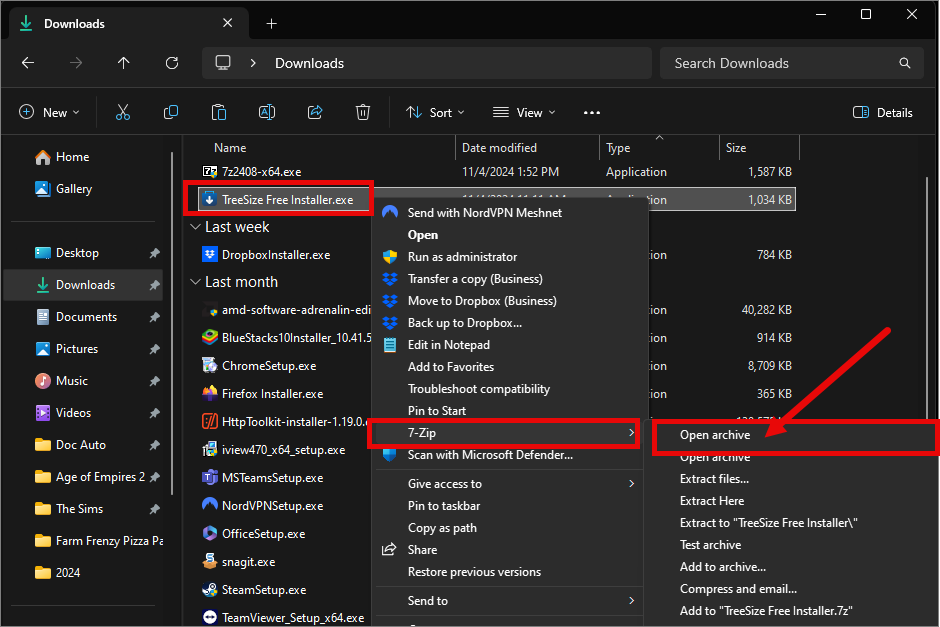Select Restore previous versions
The image size is (940, 627).
click(x=508, y=572)
